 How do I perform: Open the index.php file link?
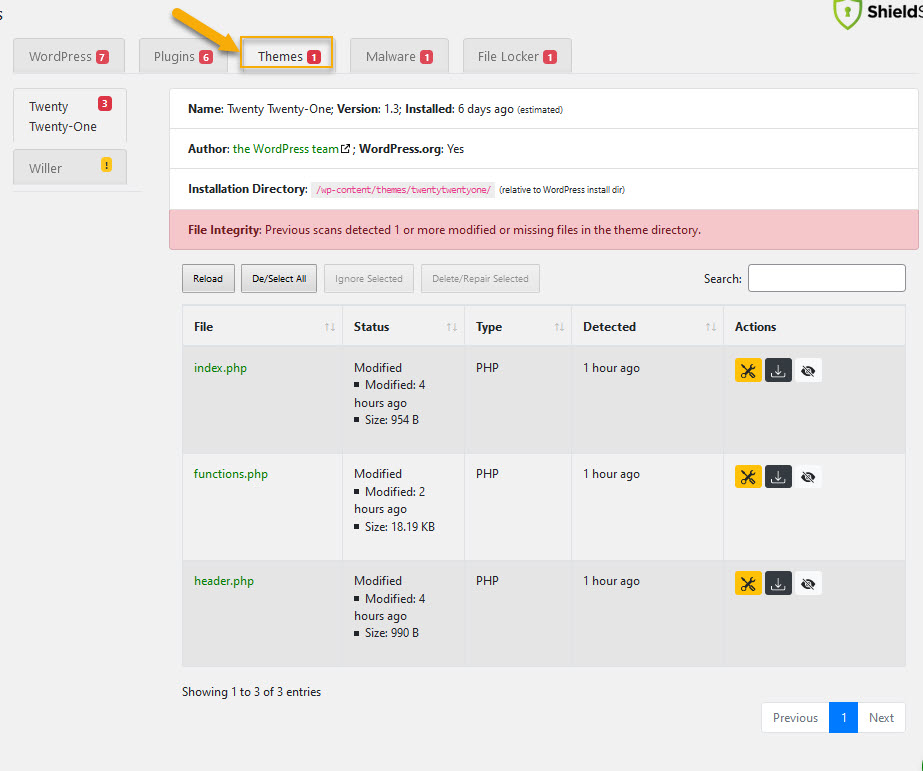coord(220,368)
